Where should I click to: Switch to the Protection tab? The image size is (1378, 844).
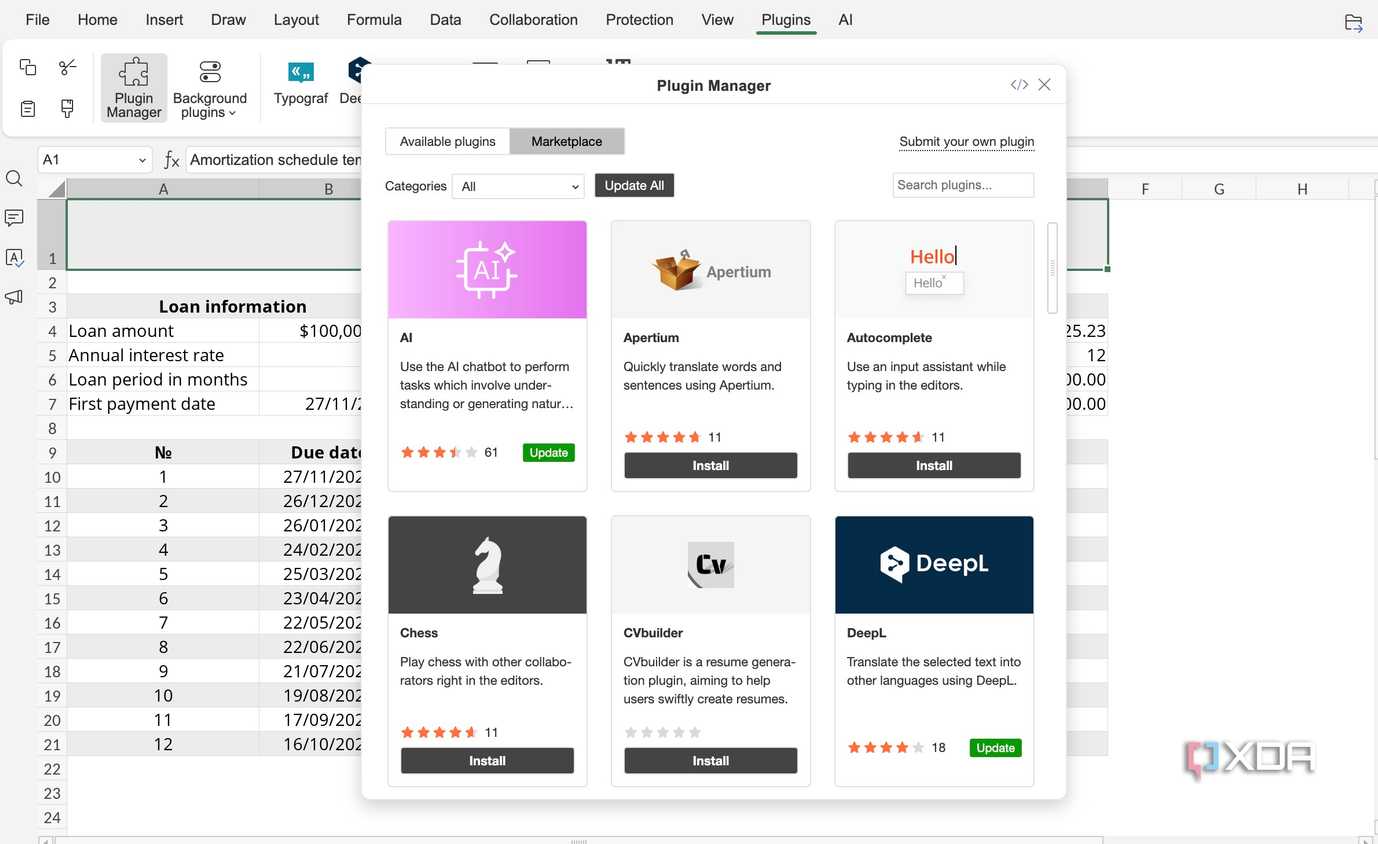[639, 20]
